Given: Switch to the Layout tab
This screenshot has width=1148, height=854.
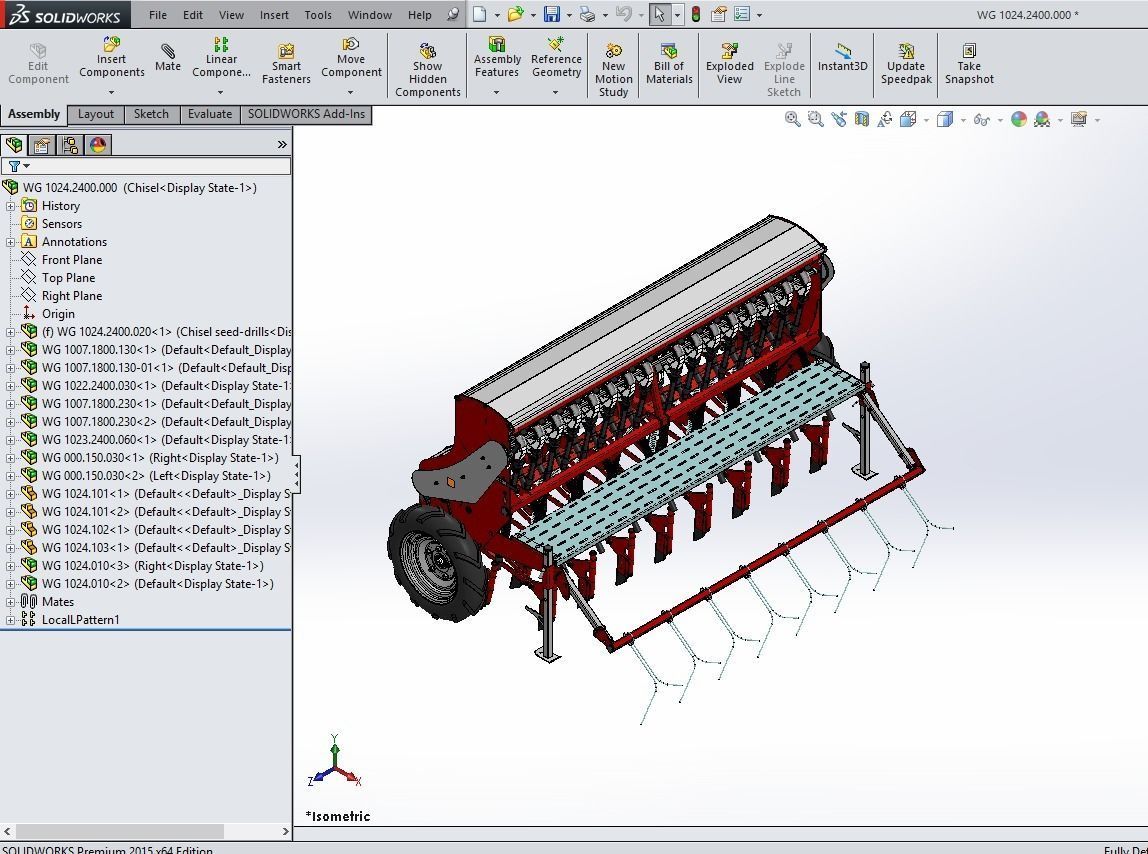Looking at the screenshot, I should click(96, 114).
